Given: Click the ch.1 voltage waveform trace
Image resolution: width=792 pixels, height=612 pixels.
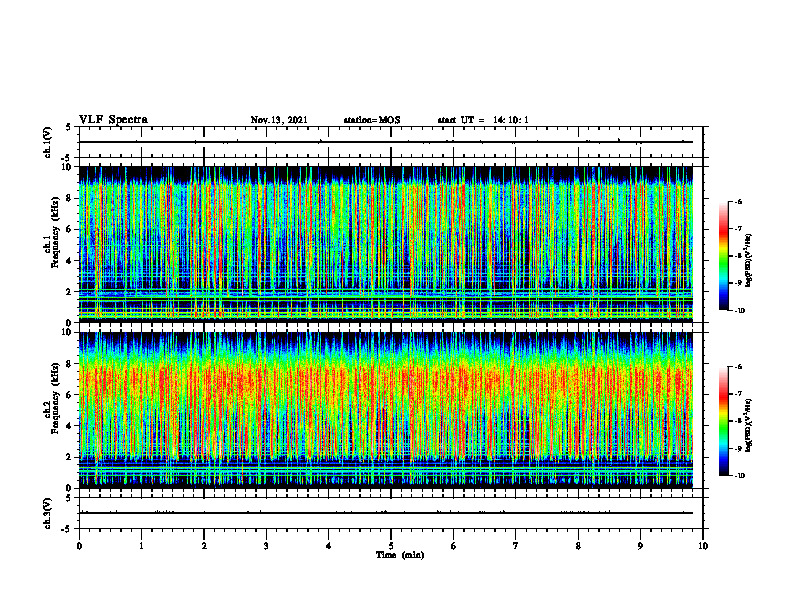Looking at the screenshot, I should point(385,142).
